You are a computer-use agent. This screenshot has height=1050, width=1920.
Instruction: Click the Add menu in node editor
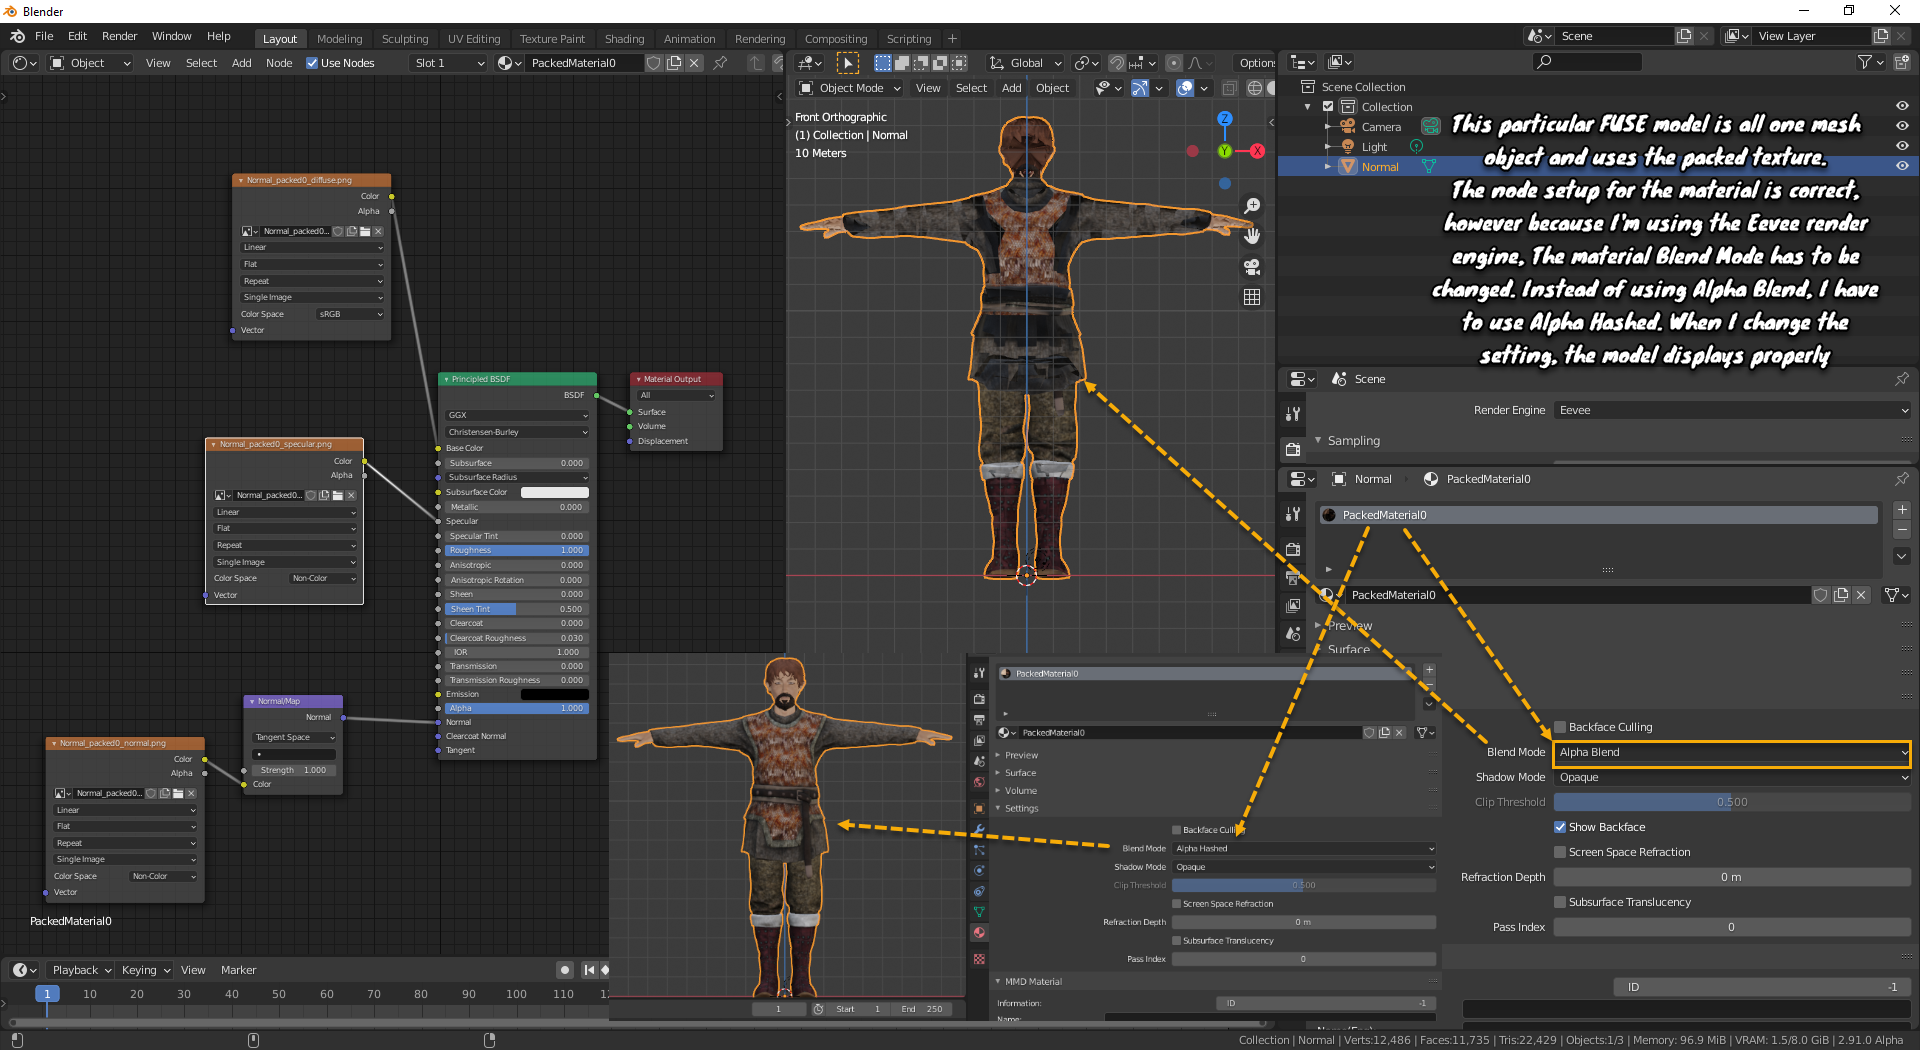pos(241,63)
